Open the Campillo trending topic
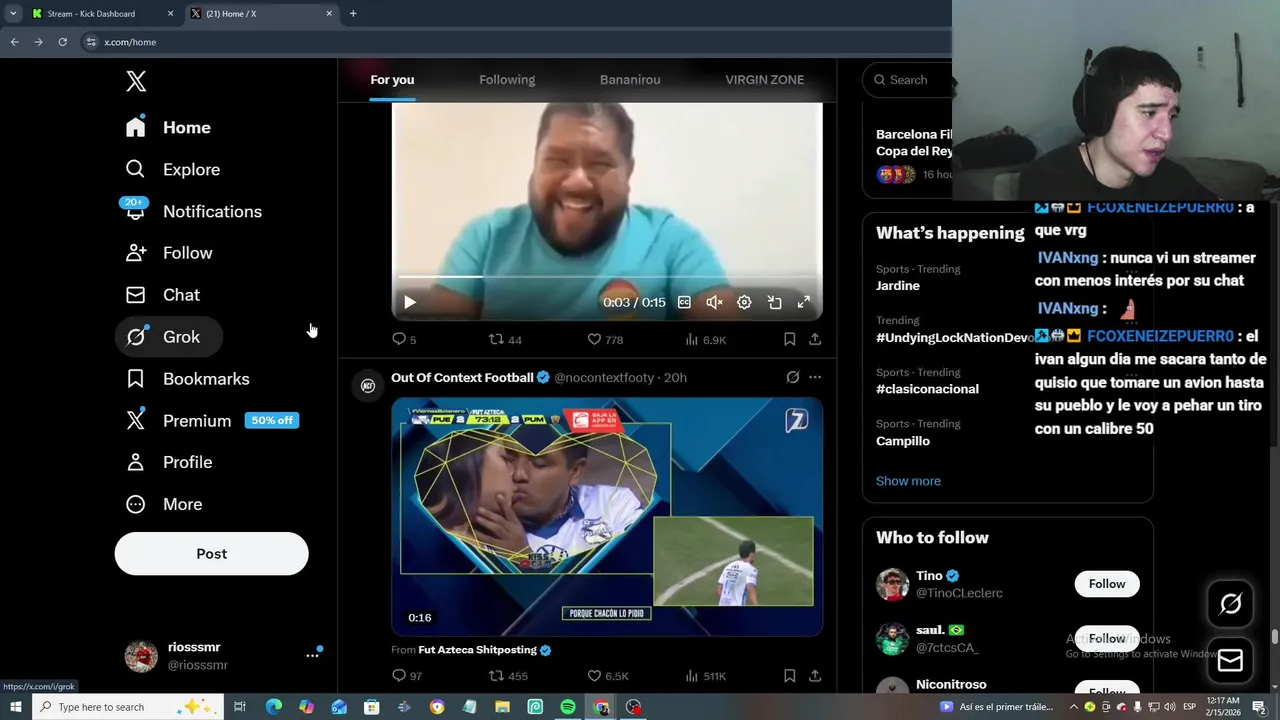Viewport: 1280px width, 720px height. tap(903, 441)
